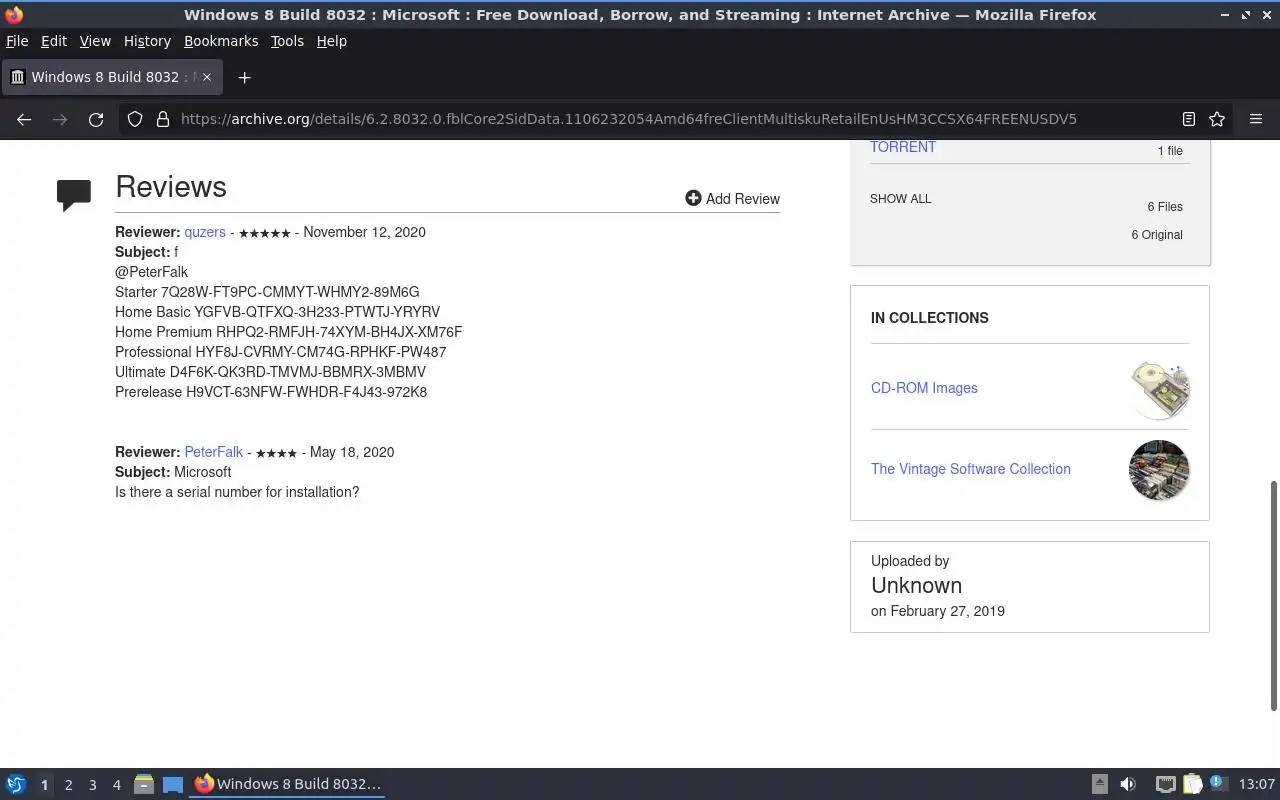Open the clipboard tray icon

(1192, 784)
